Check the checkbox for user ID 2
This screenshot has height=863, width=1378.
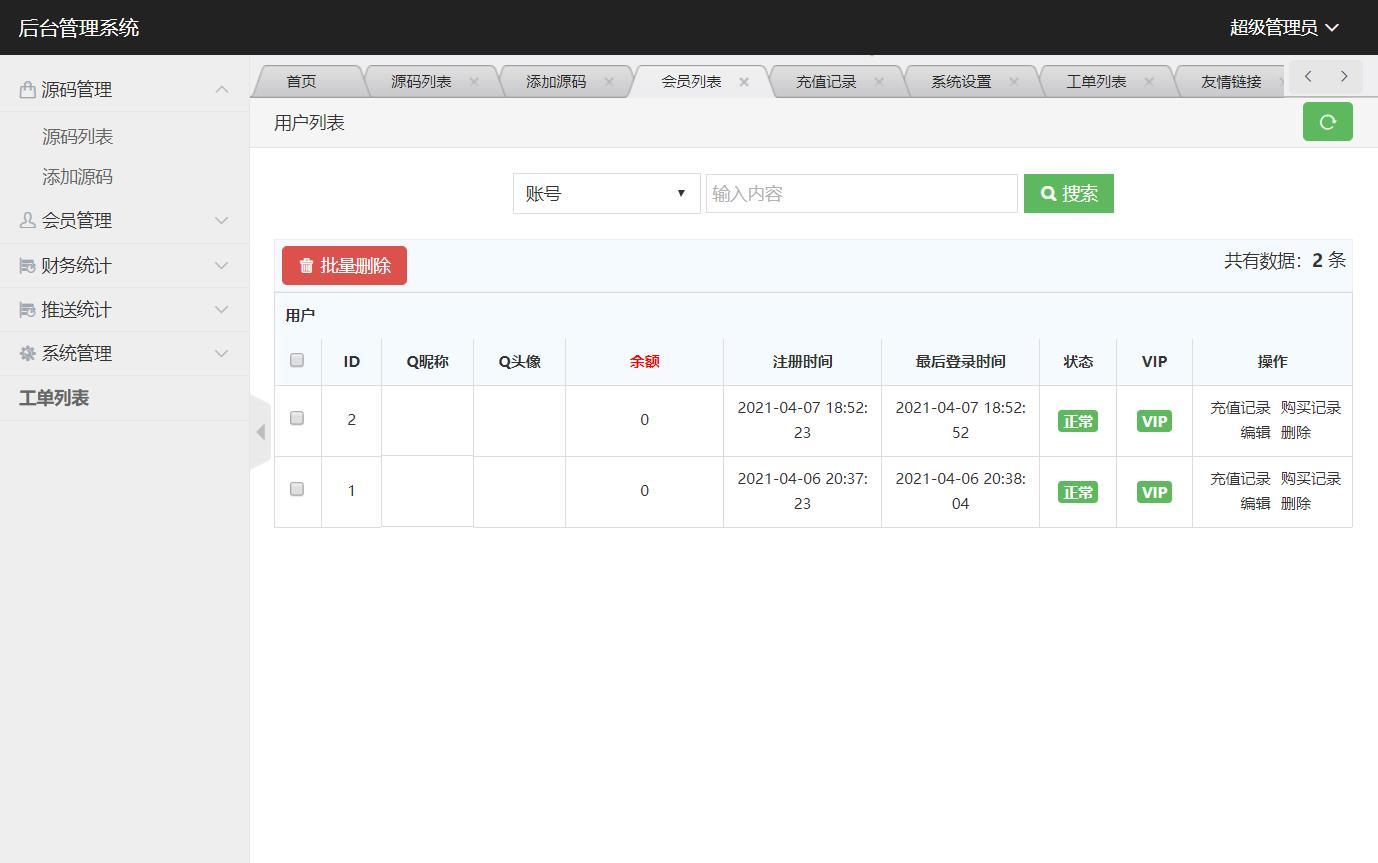point(297,418)
